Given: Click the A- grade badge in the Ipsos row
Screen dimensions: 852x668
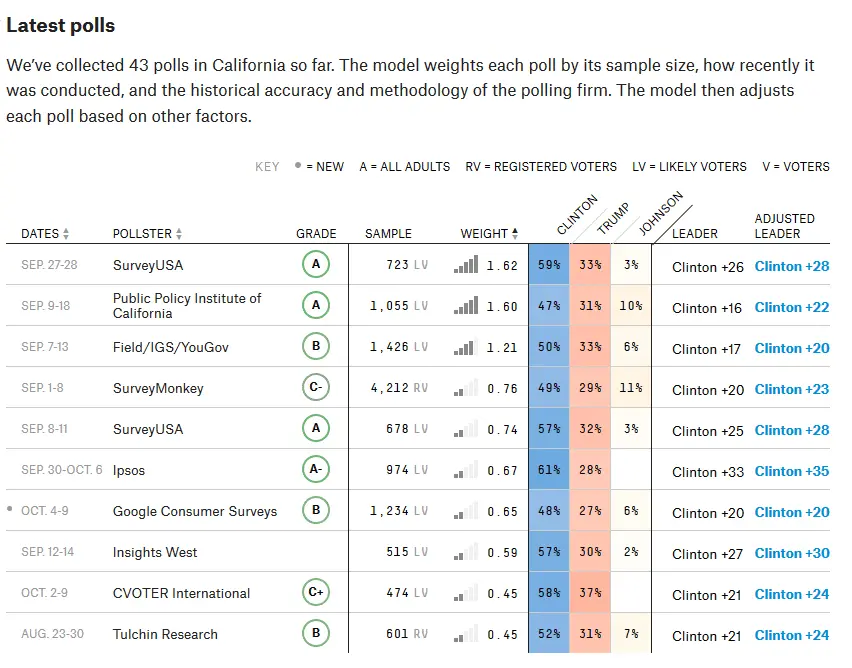Looking at the screenshot, I should click(316, 470).
